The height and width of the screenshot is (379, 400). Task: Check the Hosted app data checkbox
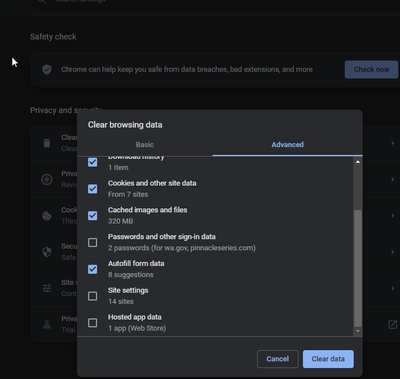point(93,323)
